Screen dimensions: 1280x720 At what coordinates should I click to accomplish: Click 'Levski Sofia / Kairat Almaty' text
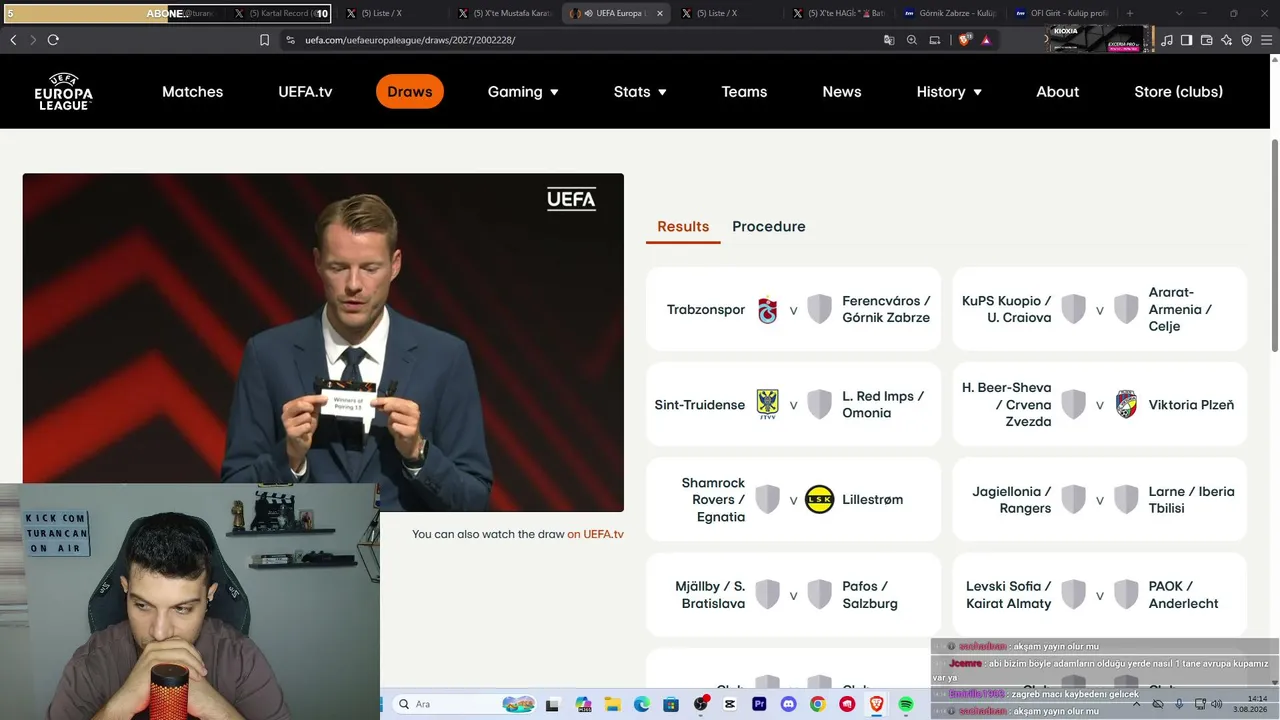tap(1009, 595)
